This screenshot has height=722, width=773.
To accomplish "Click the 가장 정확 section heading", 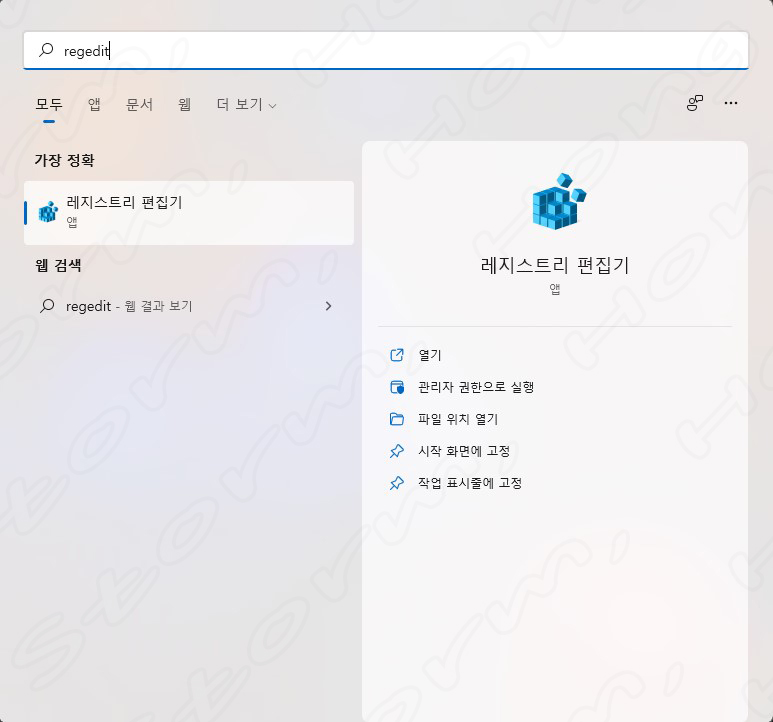I will [x=65, y=160].
